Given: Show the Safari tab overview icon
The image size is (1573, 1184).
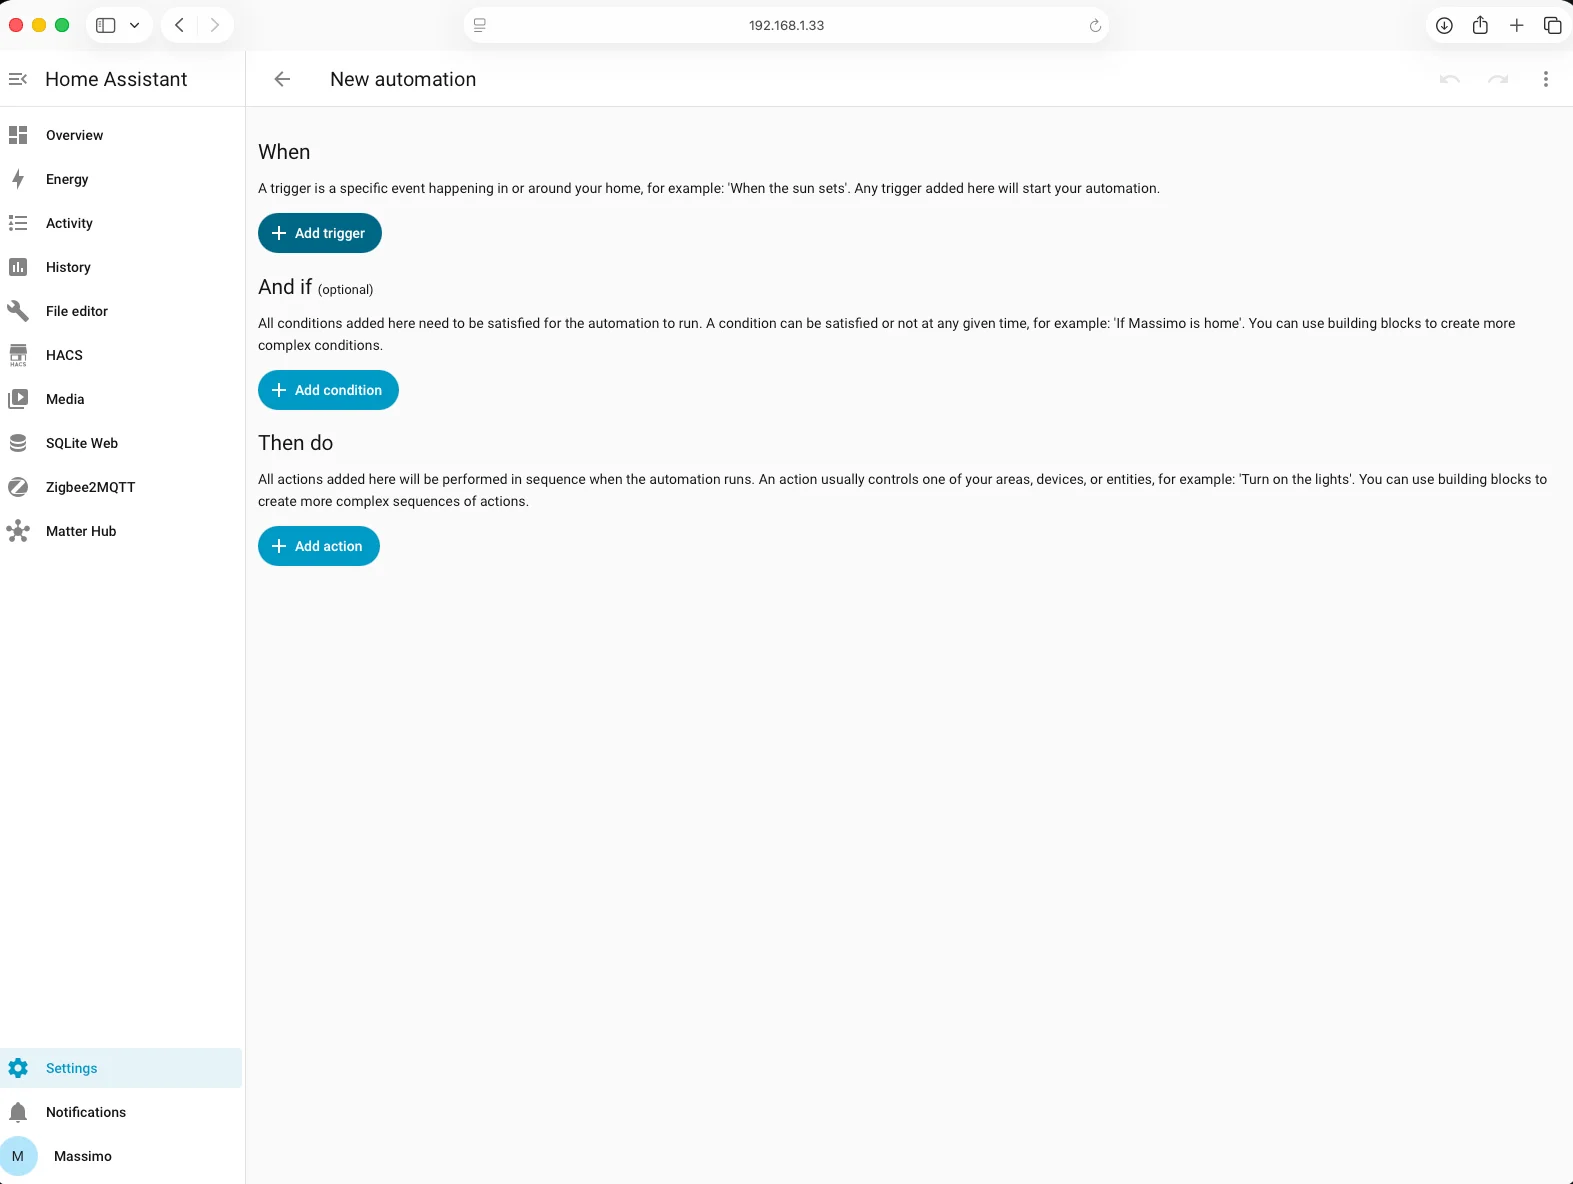Looking at the screenshot, I should pyautogui.click(x=1553, y=25).
